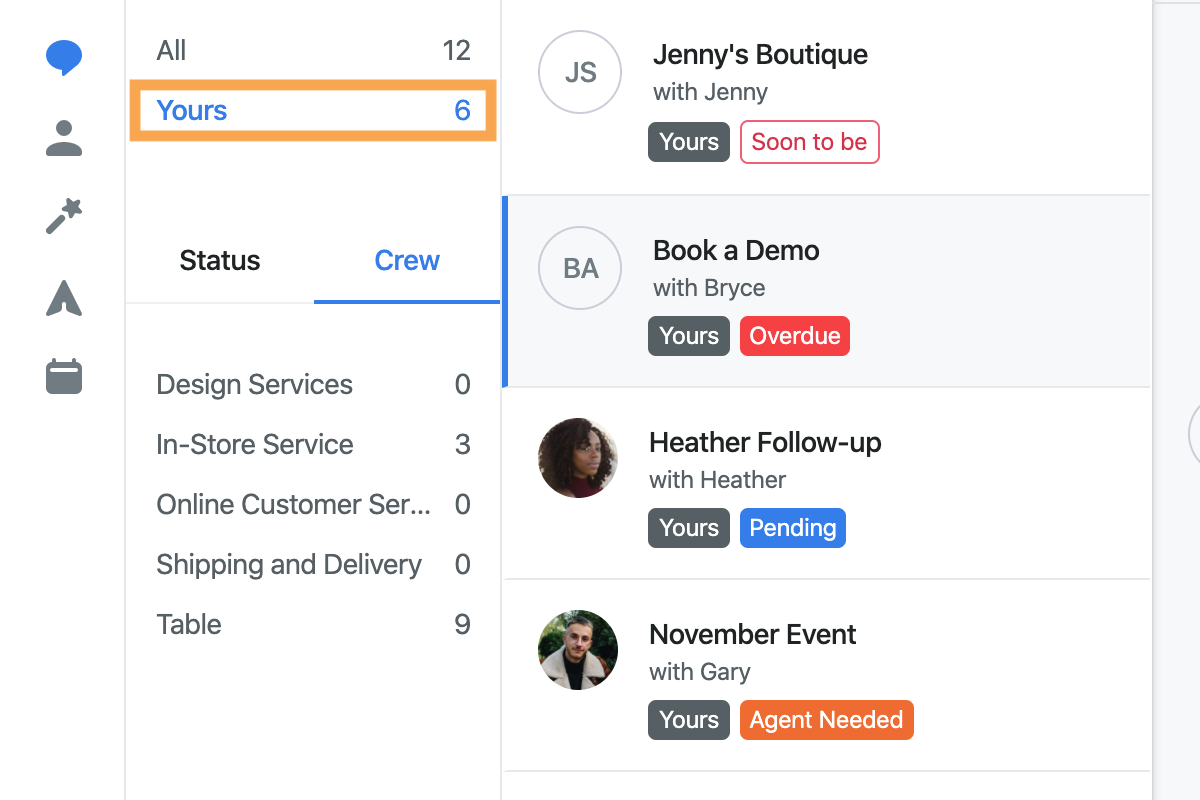Screen dimensions: 1200x800
Task: Click the count 3 beside In-Store Service
Action: pyautogui.click(x=462, y=445)
